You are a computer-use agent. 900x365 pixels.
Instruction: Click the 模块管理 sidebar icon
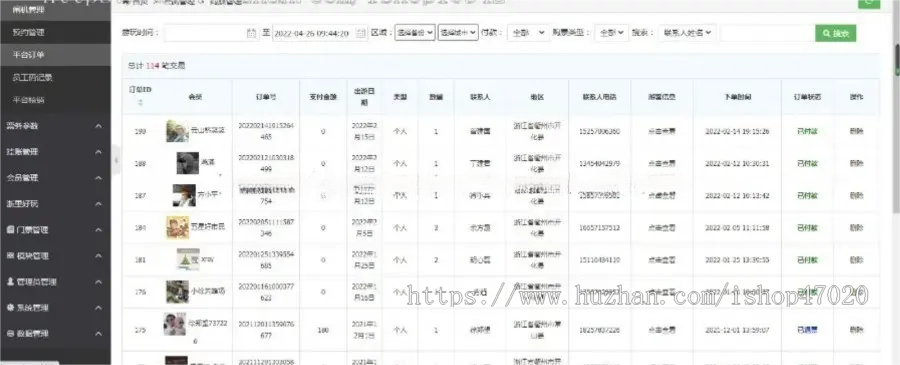[10, 255]
